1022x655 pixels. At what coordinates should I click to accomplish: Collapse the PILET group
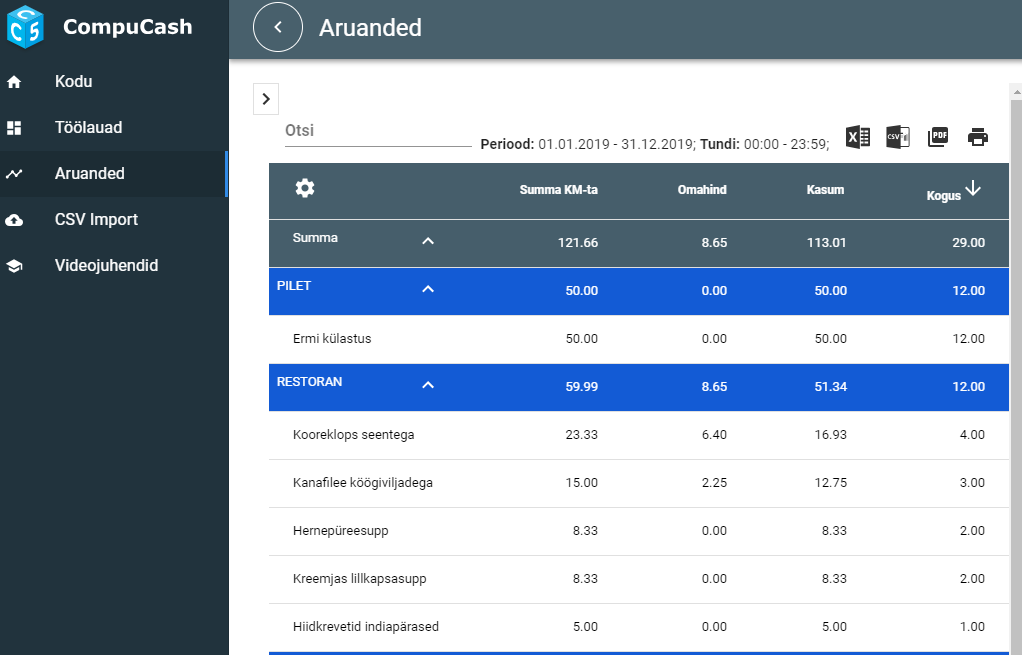428,289
